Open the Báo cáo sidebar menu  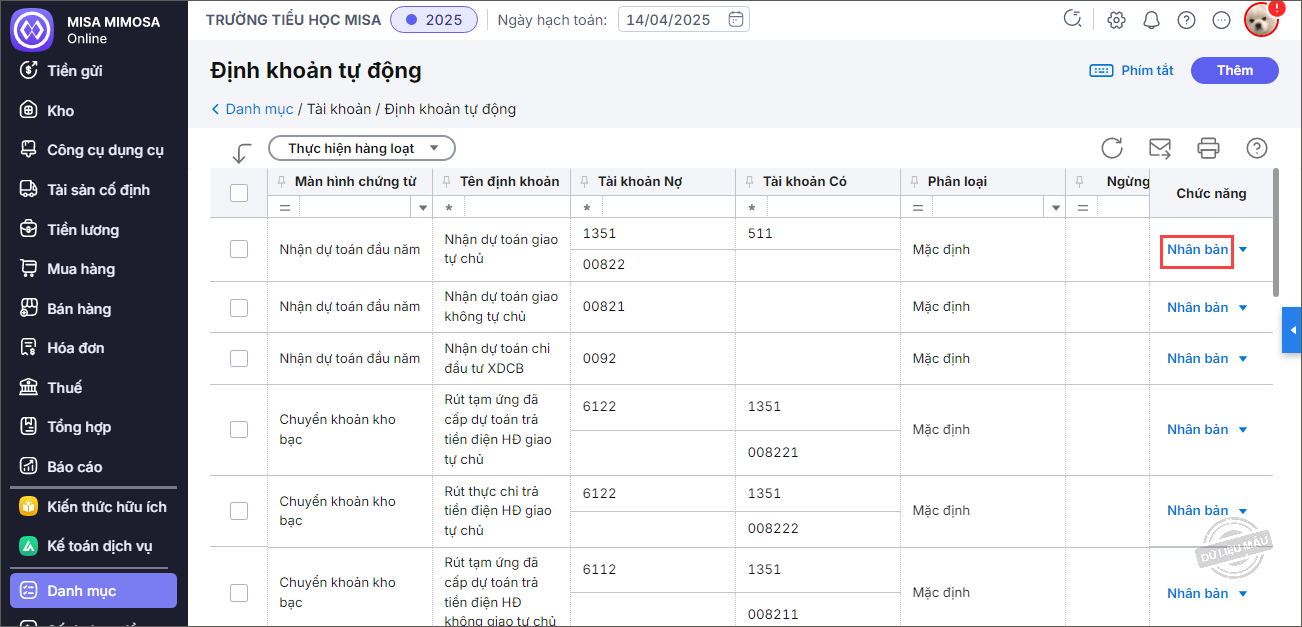(x=74, y=467)
